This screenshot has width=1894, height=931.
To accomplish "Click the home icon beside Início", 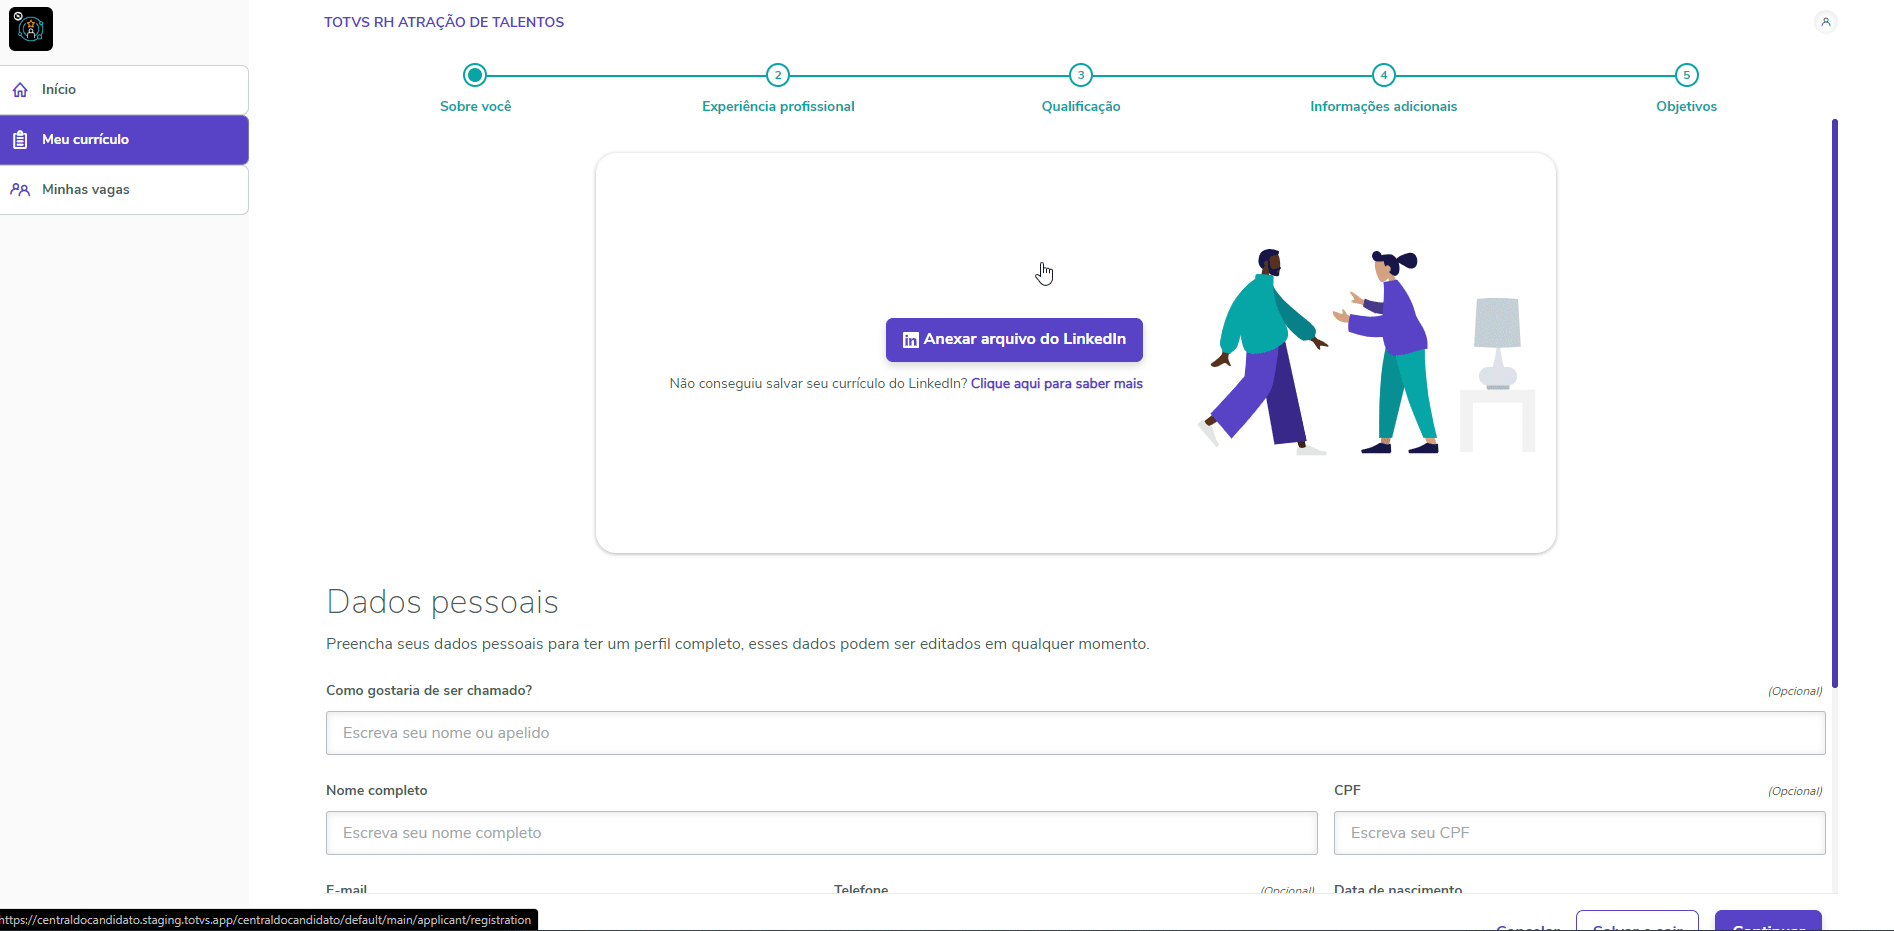I will 20,90.
